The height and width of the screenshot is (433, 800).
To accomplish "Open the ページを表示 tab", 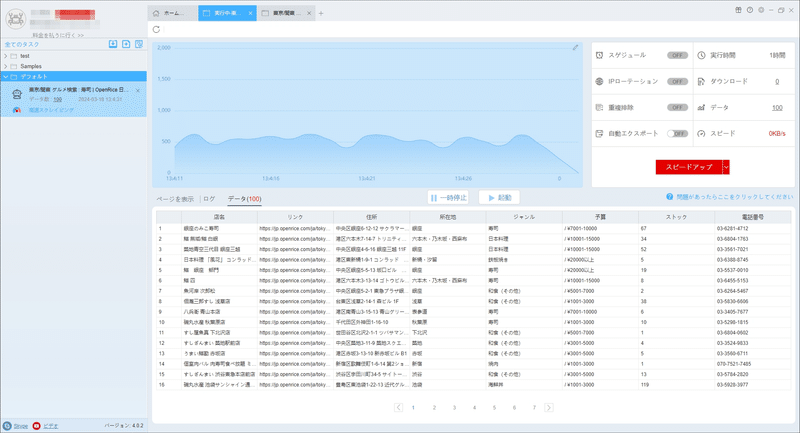I will click(175, 199).
